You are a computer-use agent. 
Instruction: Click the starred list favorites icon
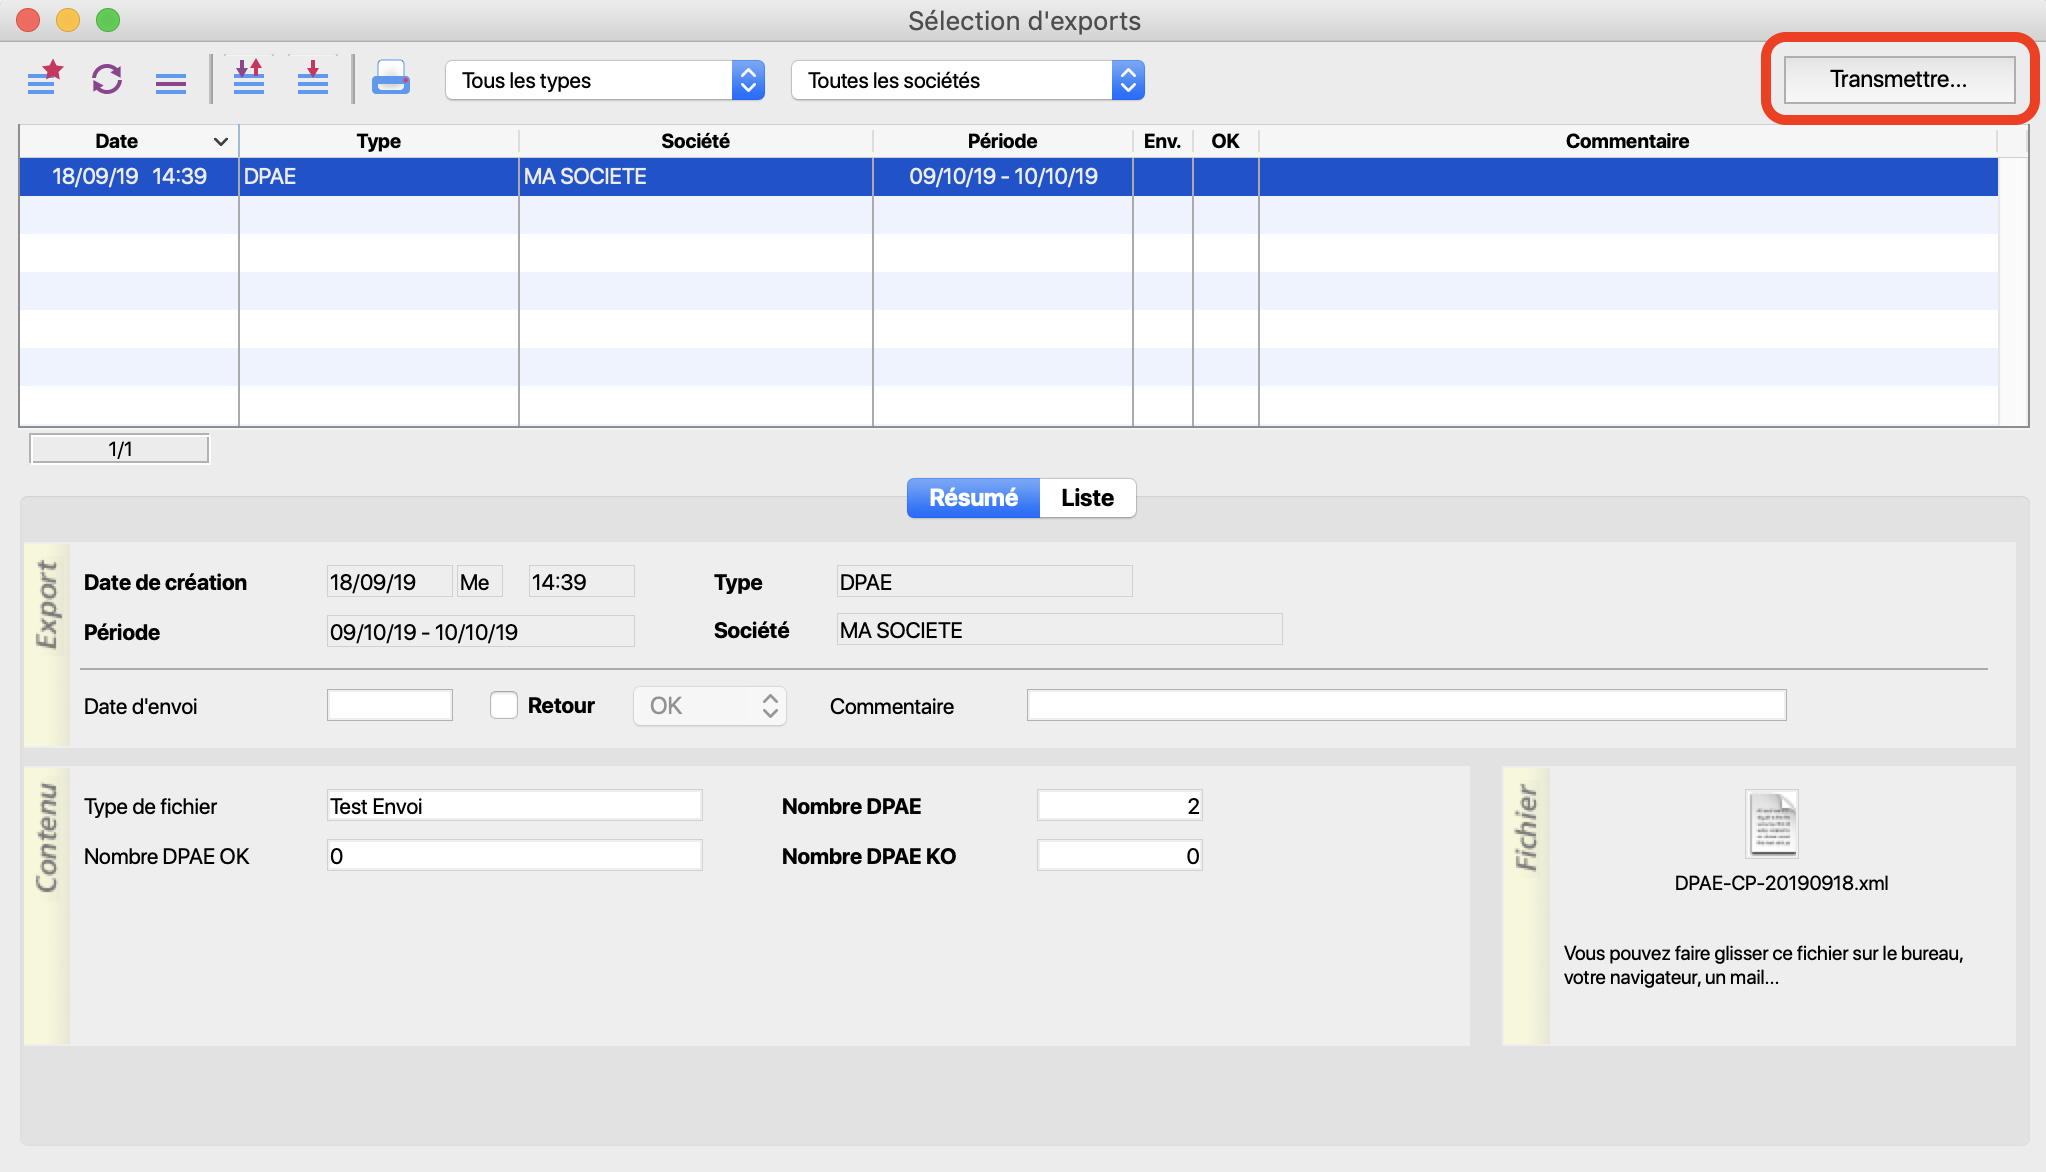45,78
